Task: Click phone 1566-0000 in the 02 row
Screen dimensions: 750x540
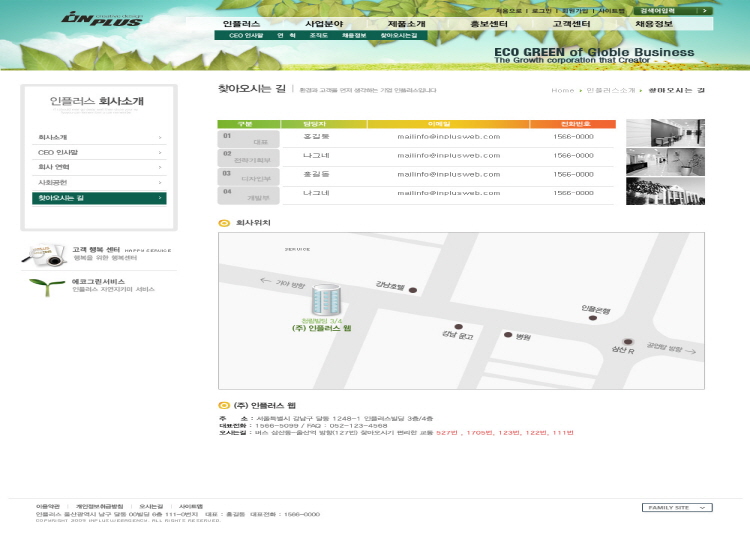Action: point(573,155)
